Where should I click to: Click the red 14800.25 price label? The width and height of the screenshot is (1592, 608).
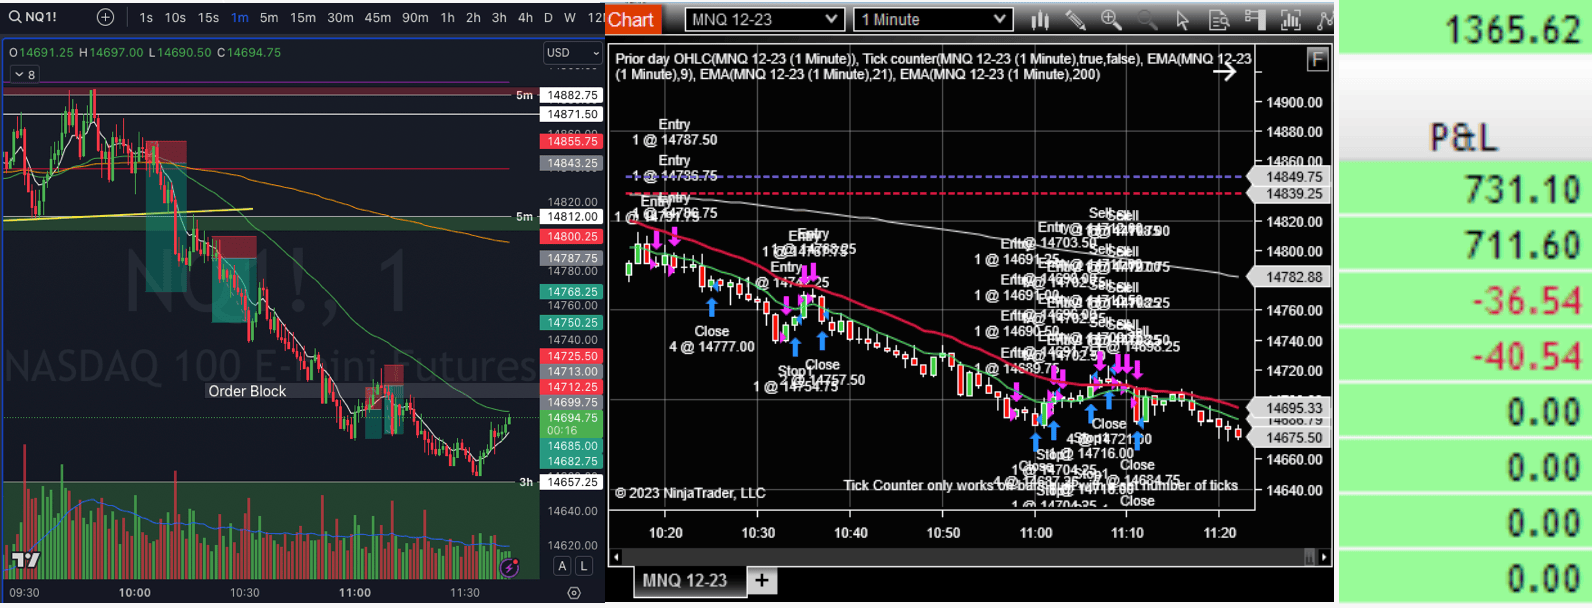[x=572, y=237]
